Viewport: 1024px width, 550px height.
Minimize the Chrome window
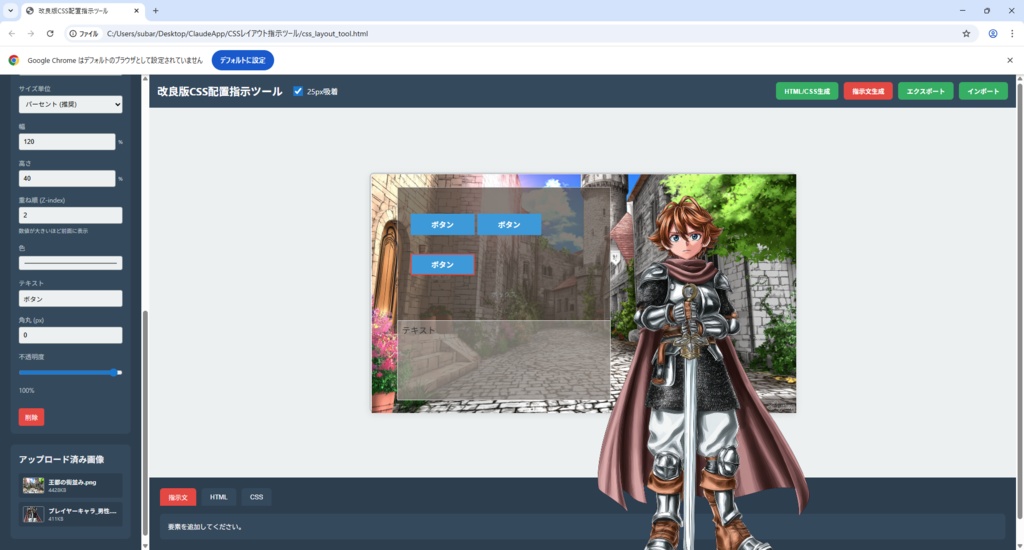click(x=962, y=10)
